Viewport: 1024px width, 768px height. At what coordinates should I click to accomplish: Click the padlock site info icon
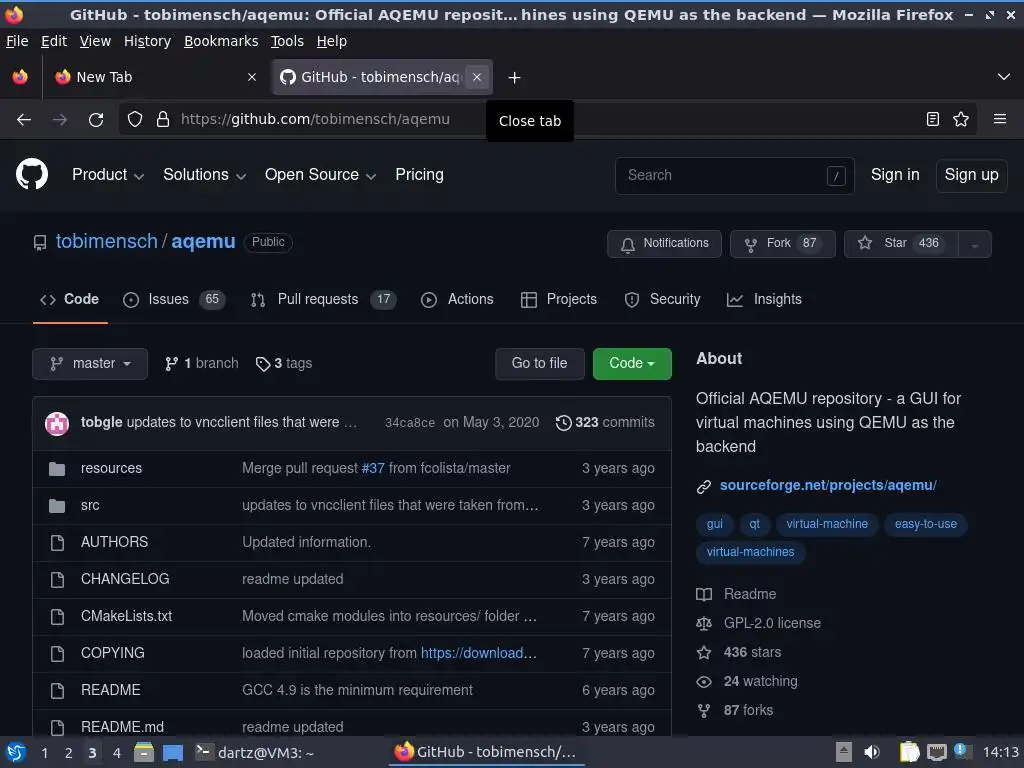coord(163,120)
